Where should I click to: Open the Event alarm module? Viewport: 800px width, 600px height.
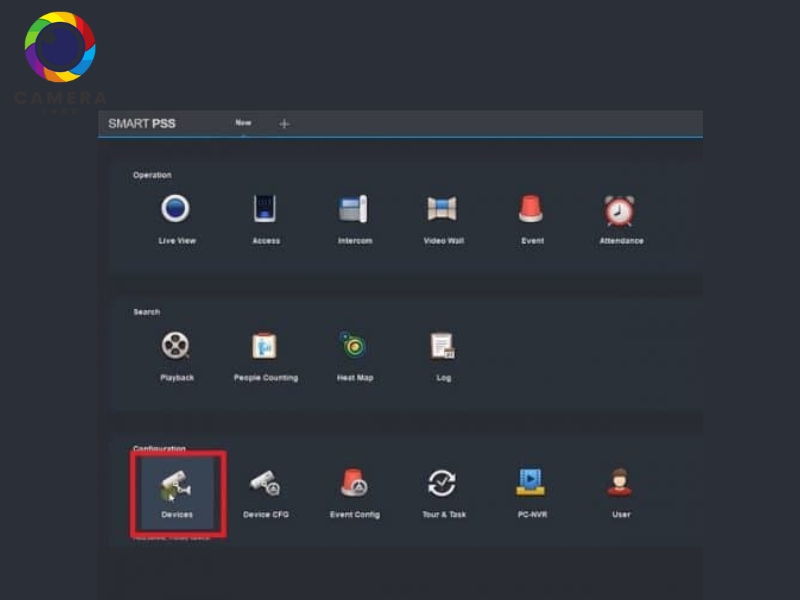coord(531,210)
